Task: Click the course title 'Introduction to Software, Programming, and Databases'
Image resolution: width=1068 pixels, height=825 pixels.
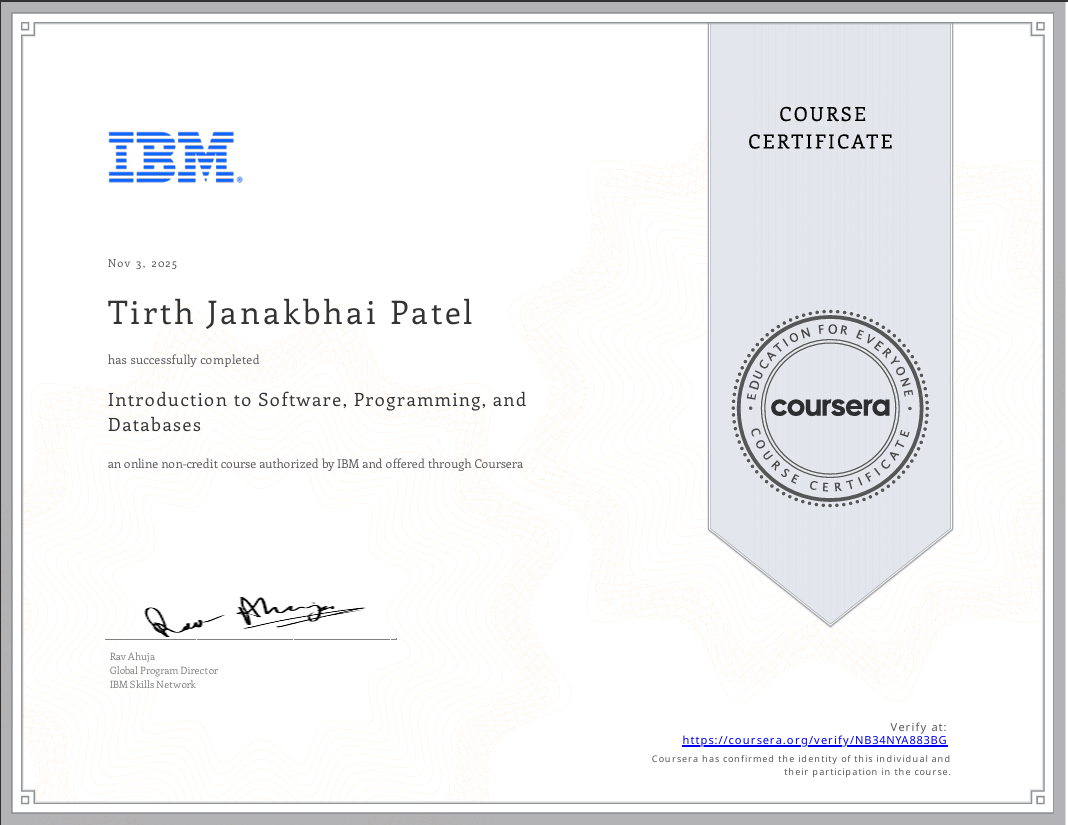Action: [x=317, y=411]
